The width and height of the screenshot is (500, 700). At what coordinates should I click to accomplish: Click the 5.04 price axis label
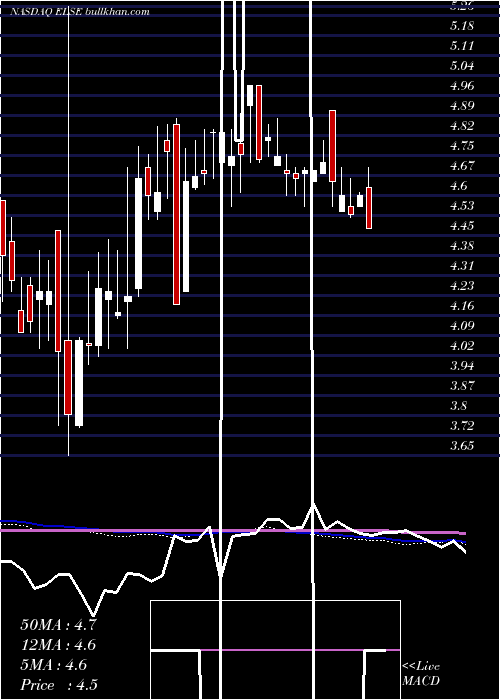click(462, 66)
